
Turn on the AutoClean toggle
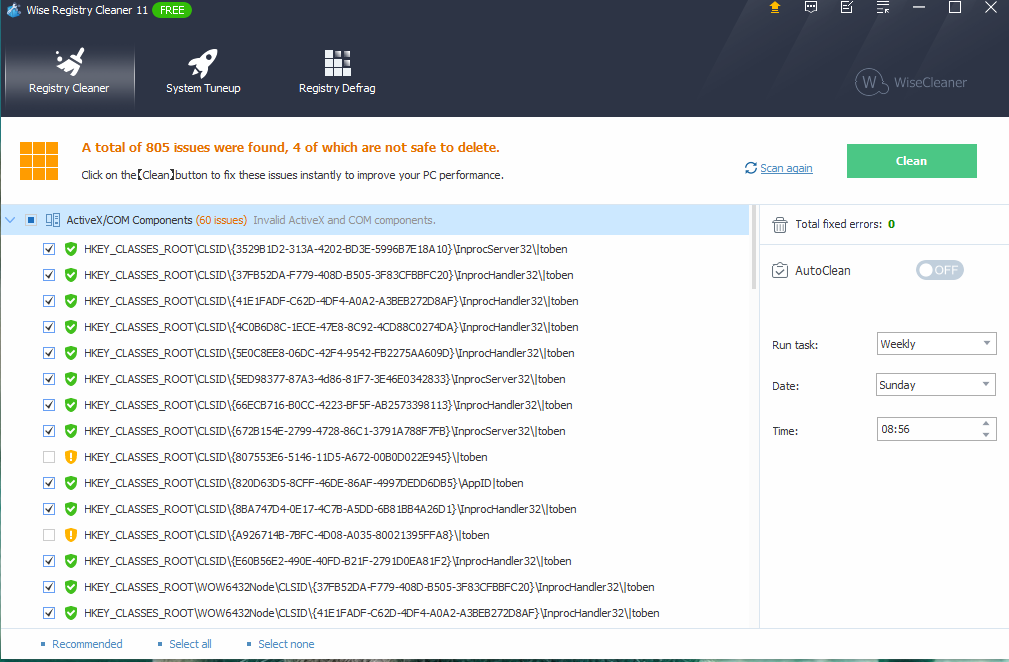pyautogui.click(x=940, y=270)
